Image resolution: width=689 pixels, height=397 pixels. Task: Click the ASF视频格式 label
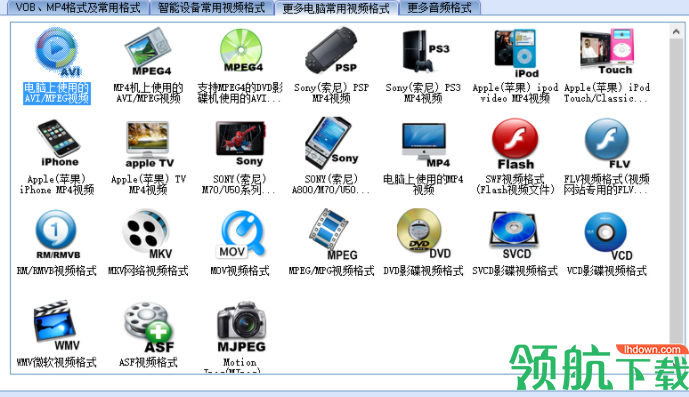pos(148,362)
